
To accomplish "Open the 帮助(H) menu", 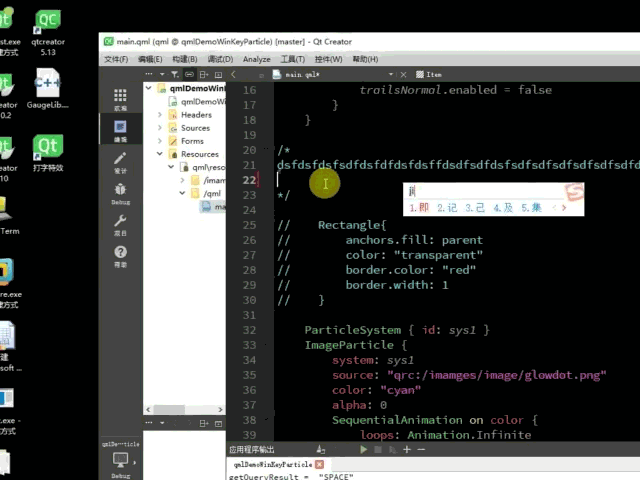I will coord(365,59).
